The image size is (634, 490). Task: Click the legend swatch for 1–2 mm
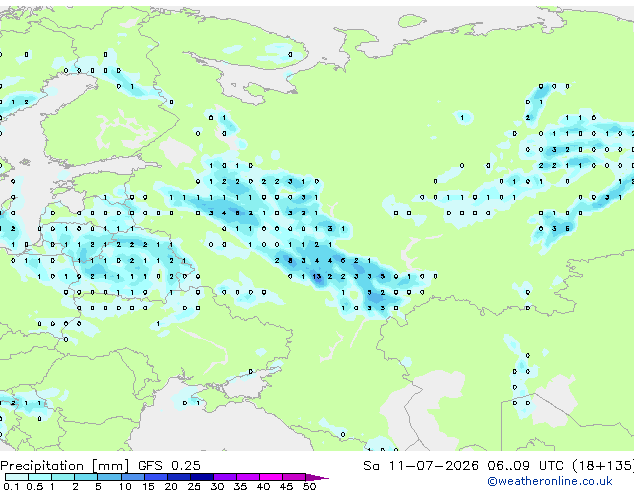pos(63,477)
